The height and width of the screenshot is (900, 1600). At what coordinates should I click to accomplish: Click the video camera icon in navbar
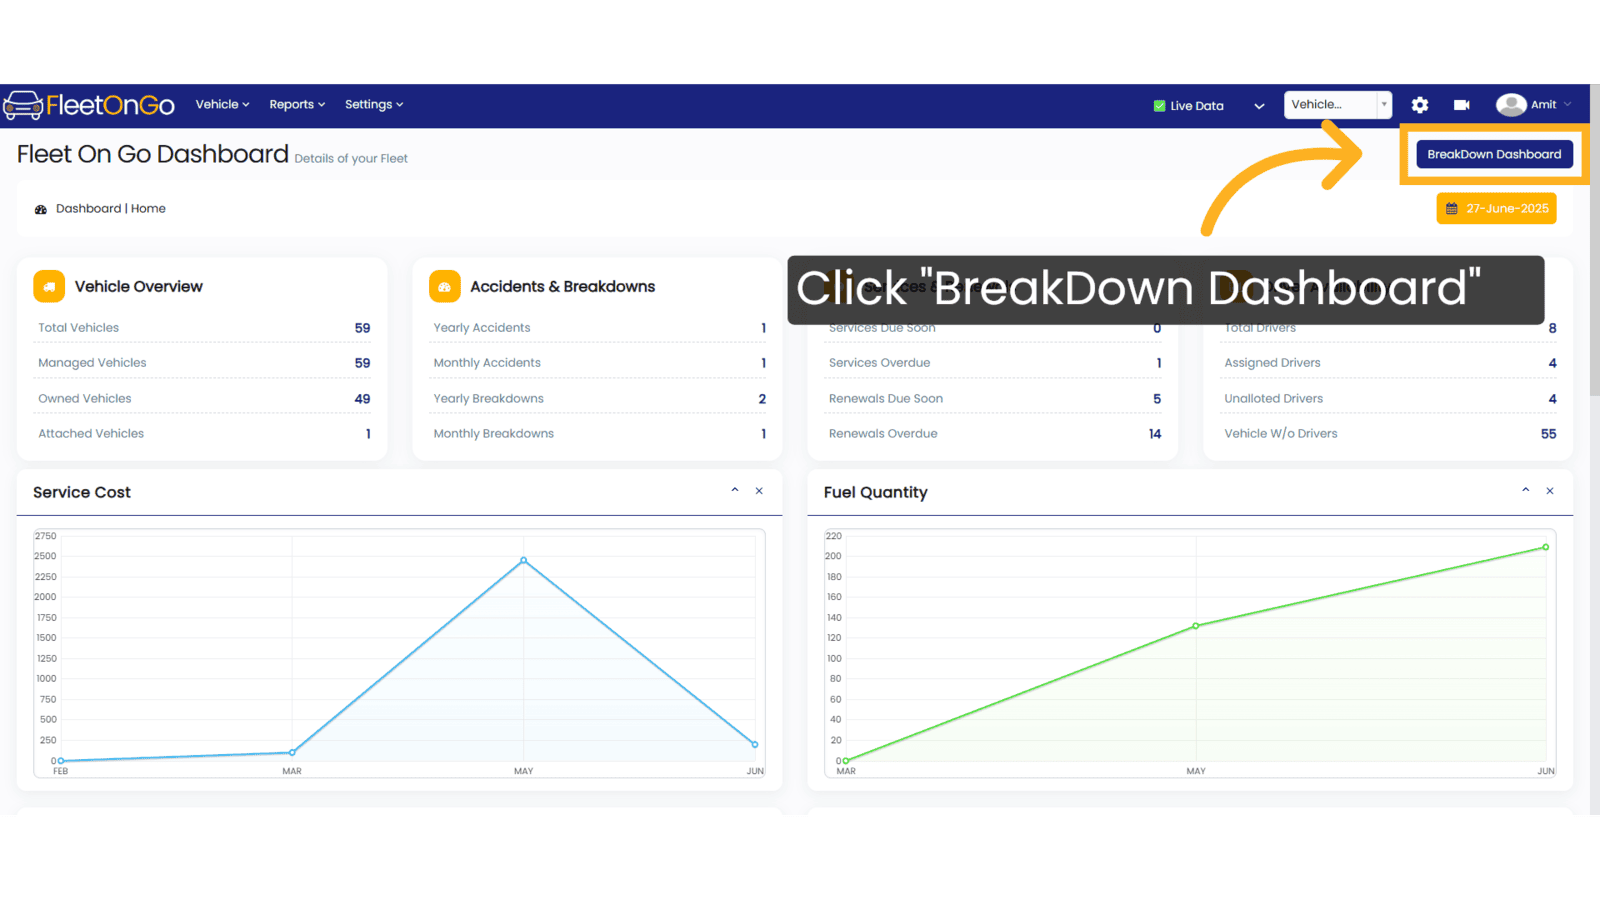[1462, 105]
